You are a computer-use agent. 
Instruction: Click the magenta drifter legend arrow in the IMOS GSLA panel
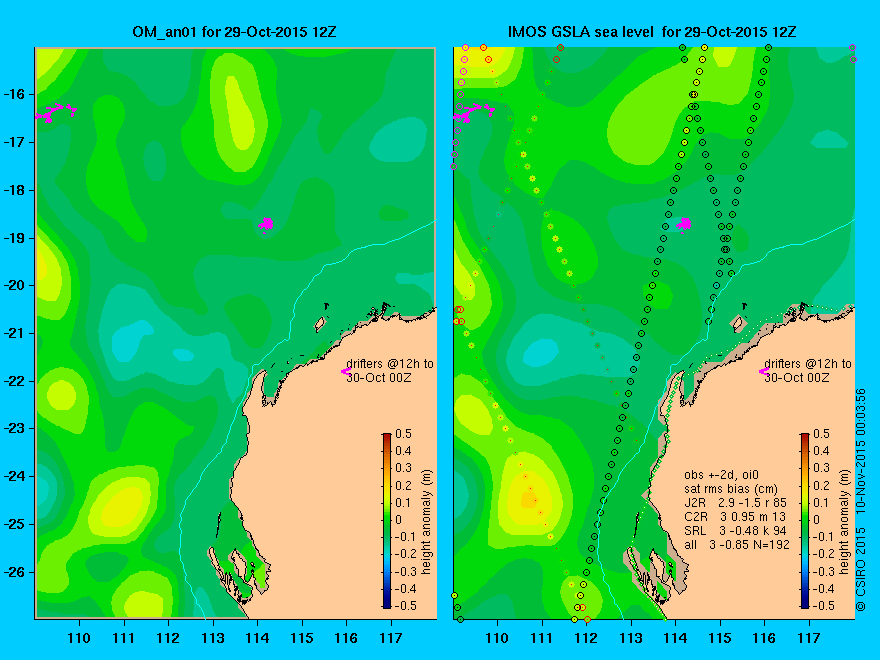764,371
